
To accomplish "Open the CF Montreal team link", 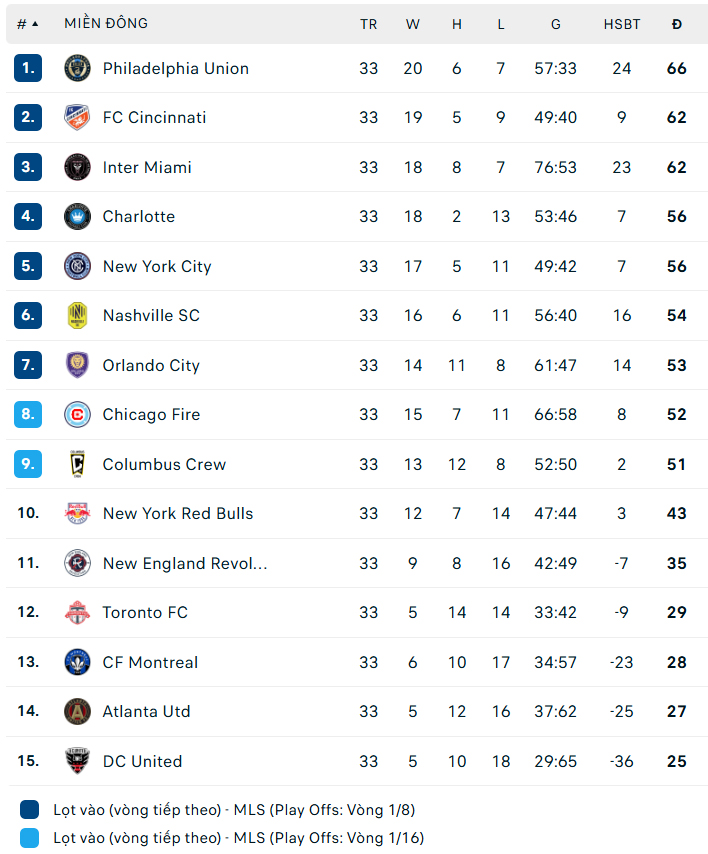I will coord(150,662).
